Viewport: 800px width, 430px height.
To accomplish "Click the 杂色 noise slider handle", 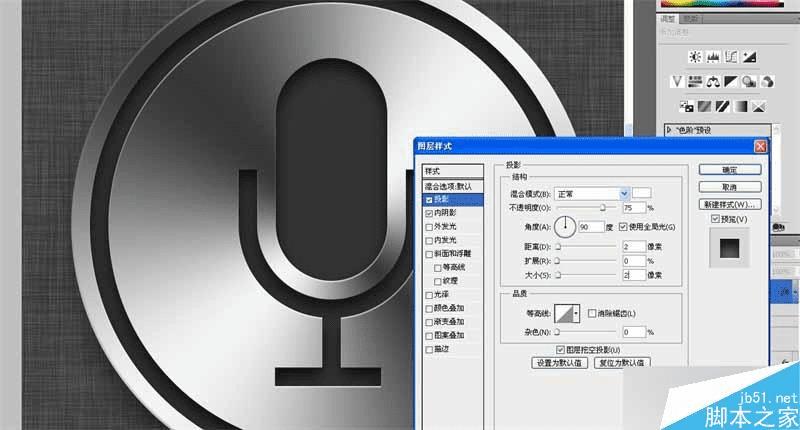I will [557, 332].
